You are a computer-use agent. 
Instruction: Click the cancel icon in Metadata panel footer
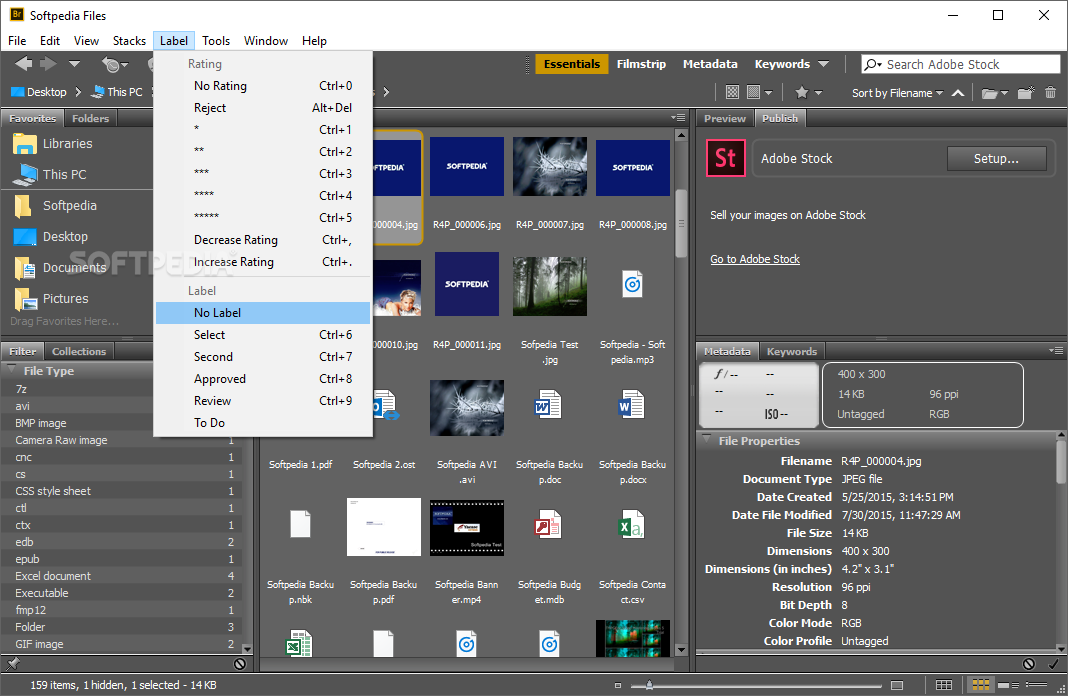pos(1028,663)
